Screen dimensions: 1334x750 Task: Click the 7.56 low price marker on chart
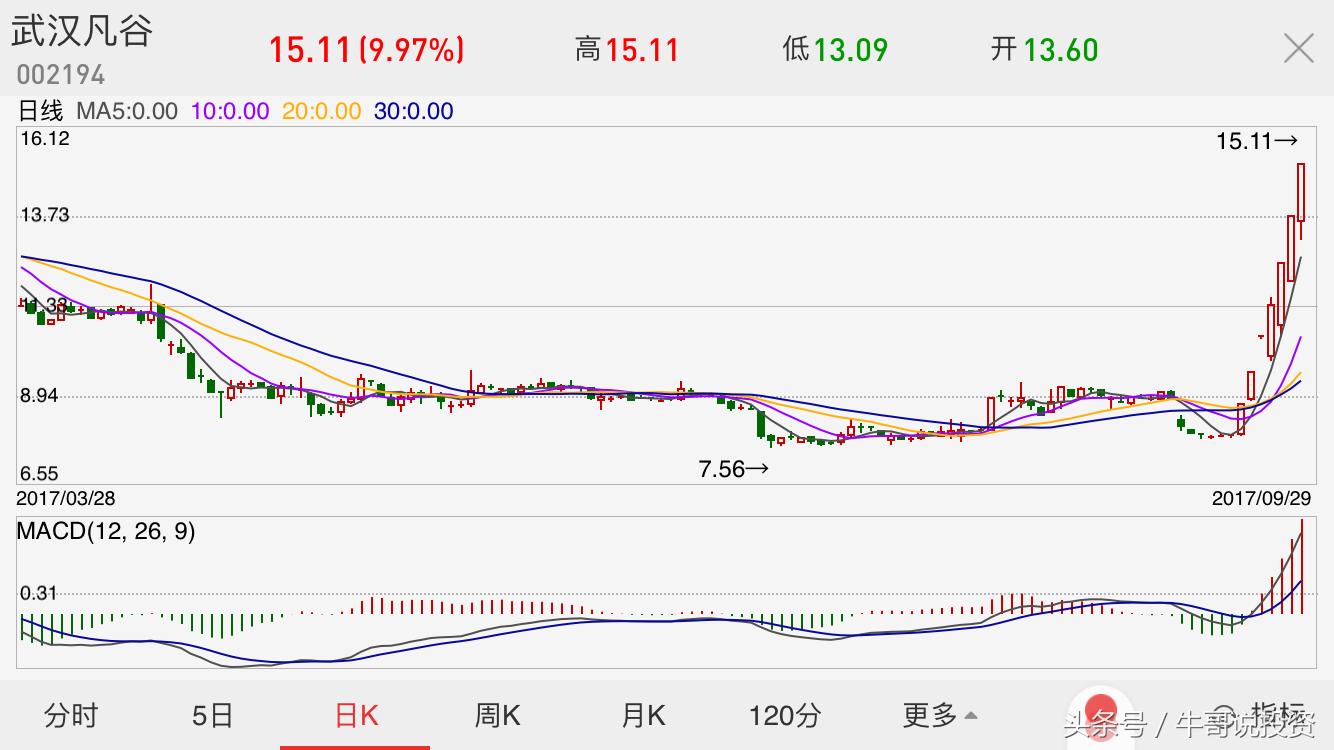pos(733,469)
